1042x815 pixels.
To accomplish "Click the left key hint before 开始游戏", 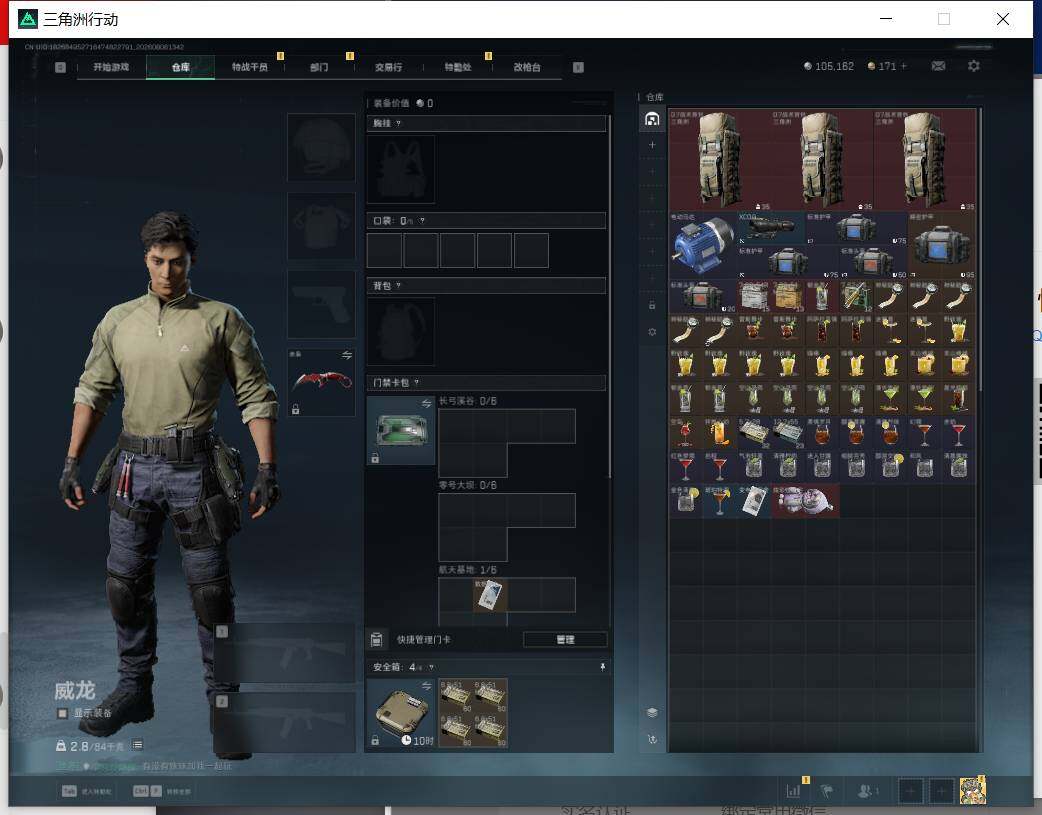I will (60, 67).
